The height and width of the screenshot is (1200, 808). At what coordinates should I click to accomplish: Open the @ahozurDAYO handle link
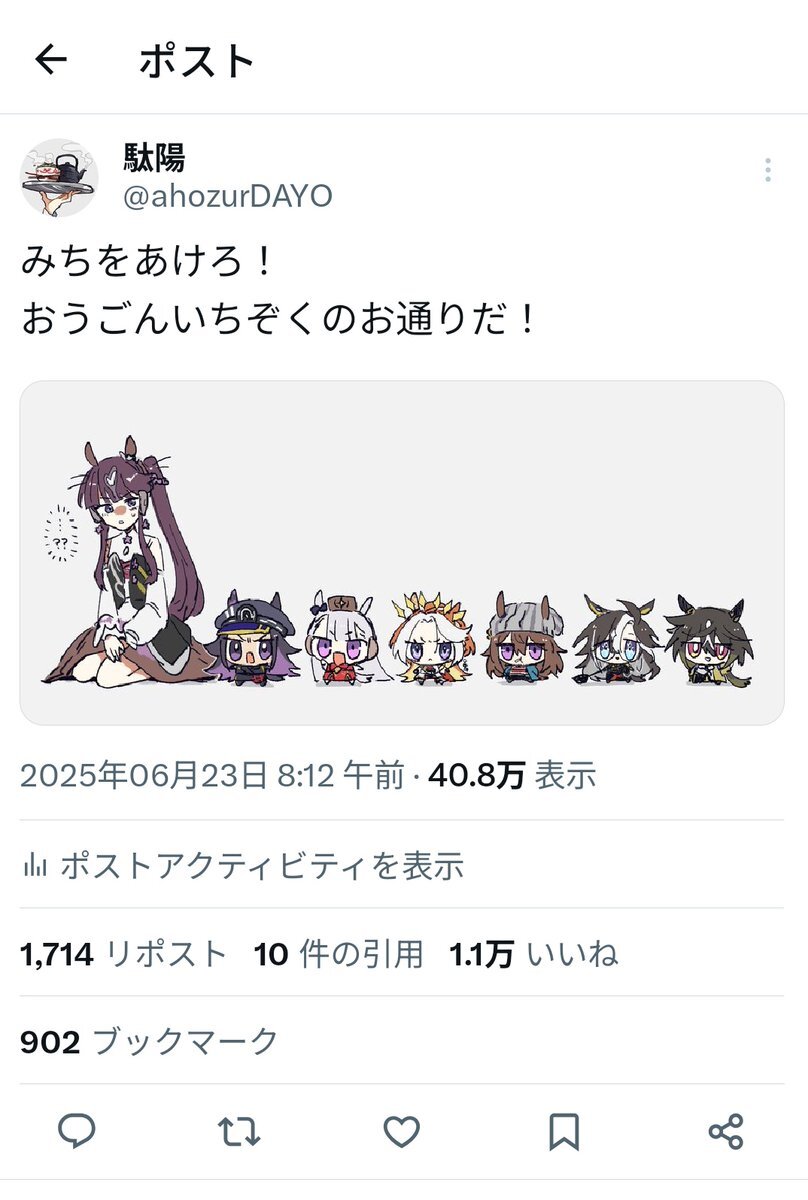(x=227, y=196)
